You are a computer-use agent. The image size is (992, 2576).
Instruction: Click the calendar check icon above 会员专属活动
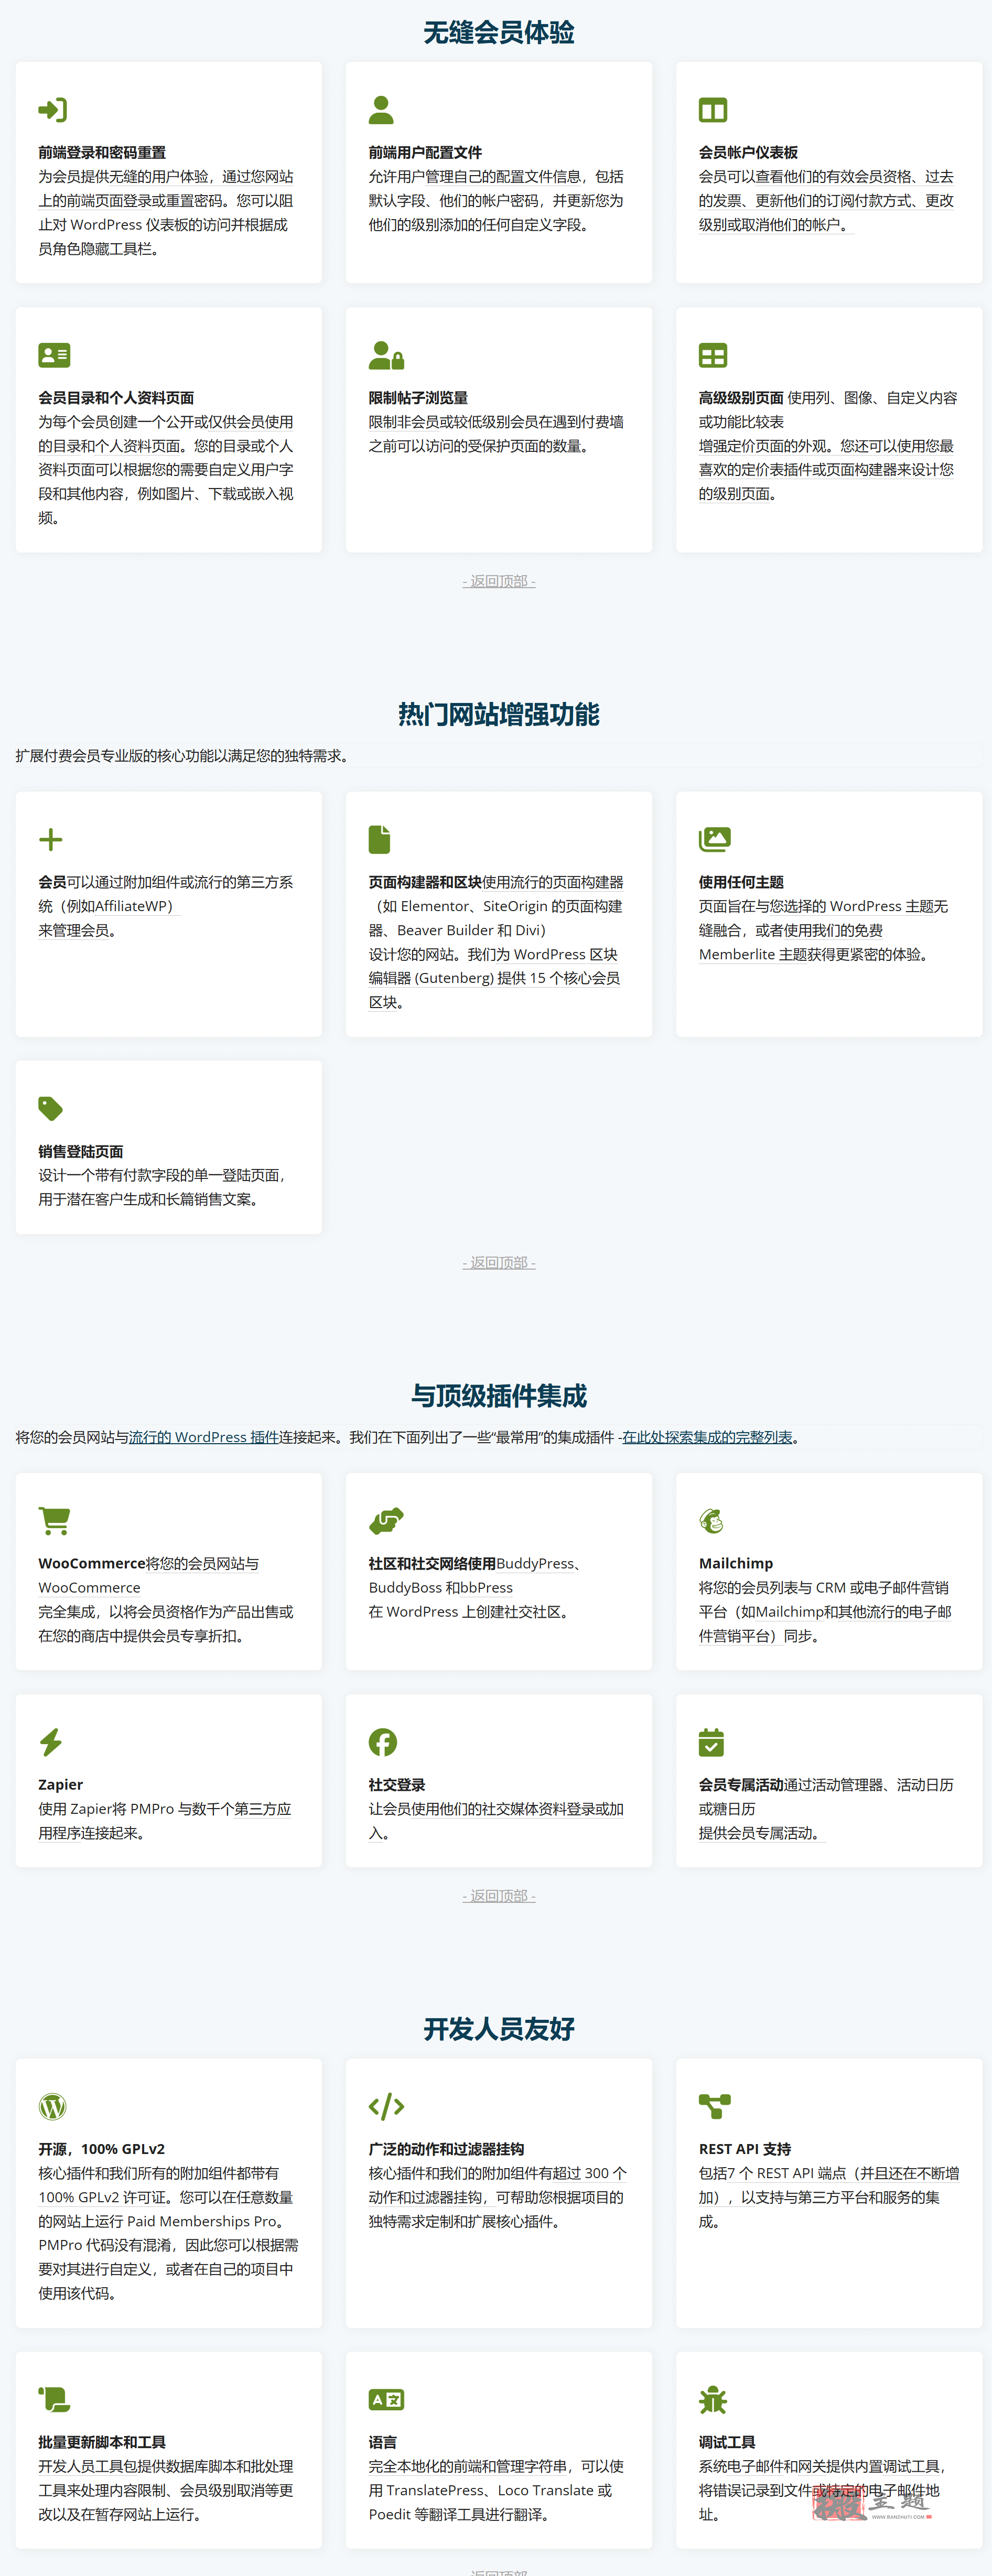pyautogui.click(x=711, y=1742)
